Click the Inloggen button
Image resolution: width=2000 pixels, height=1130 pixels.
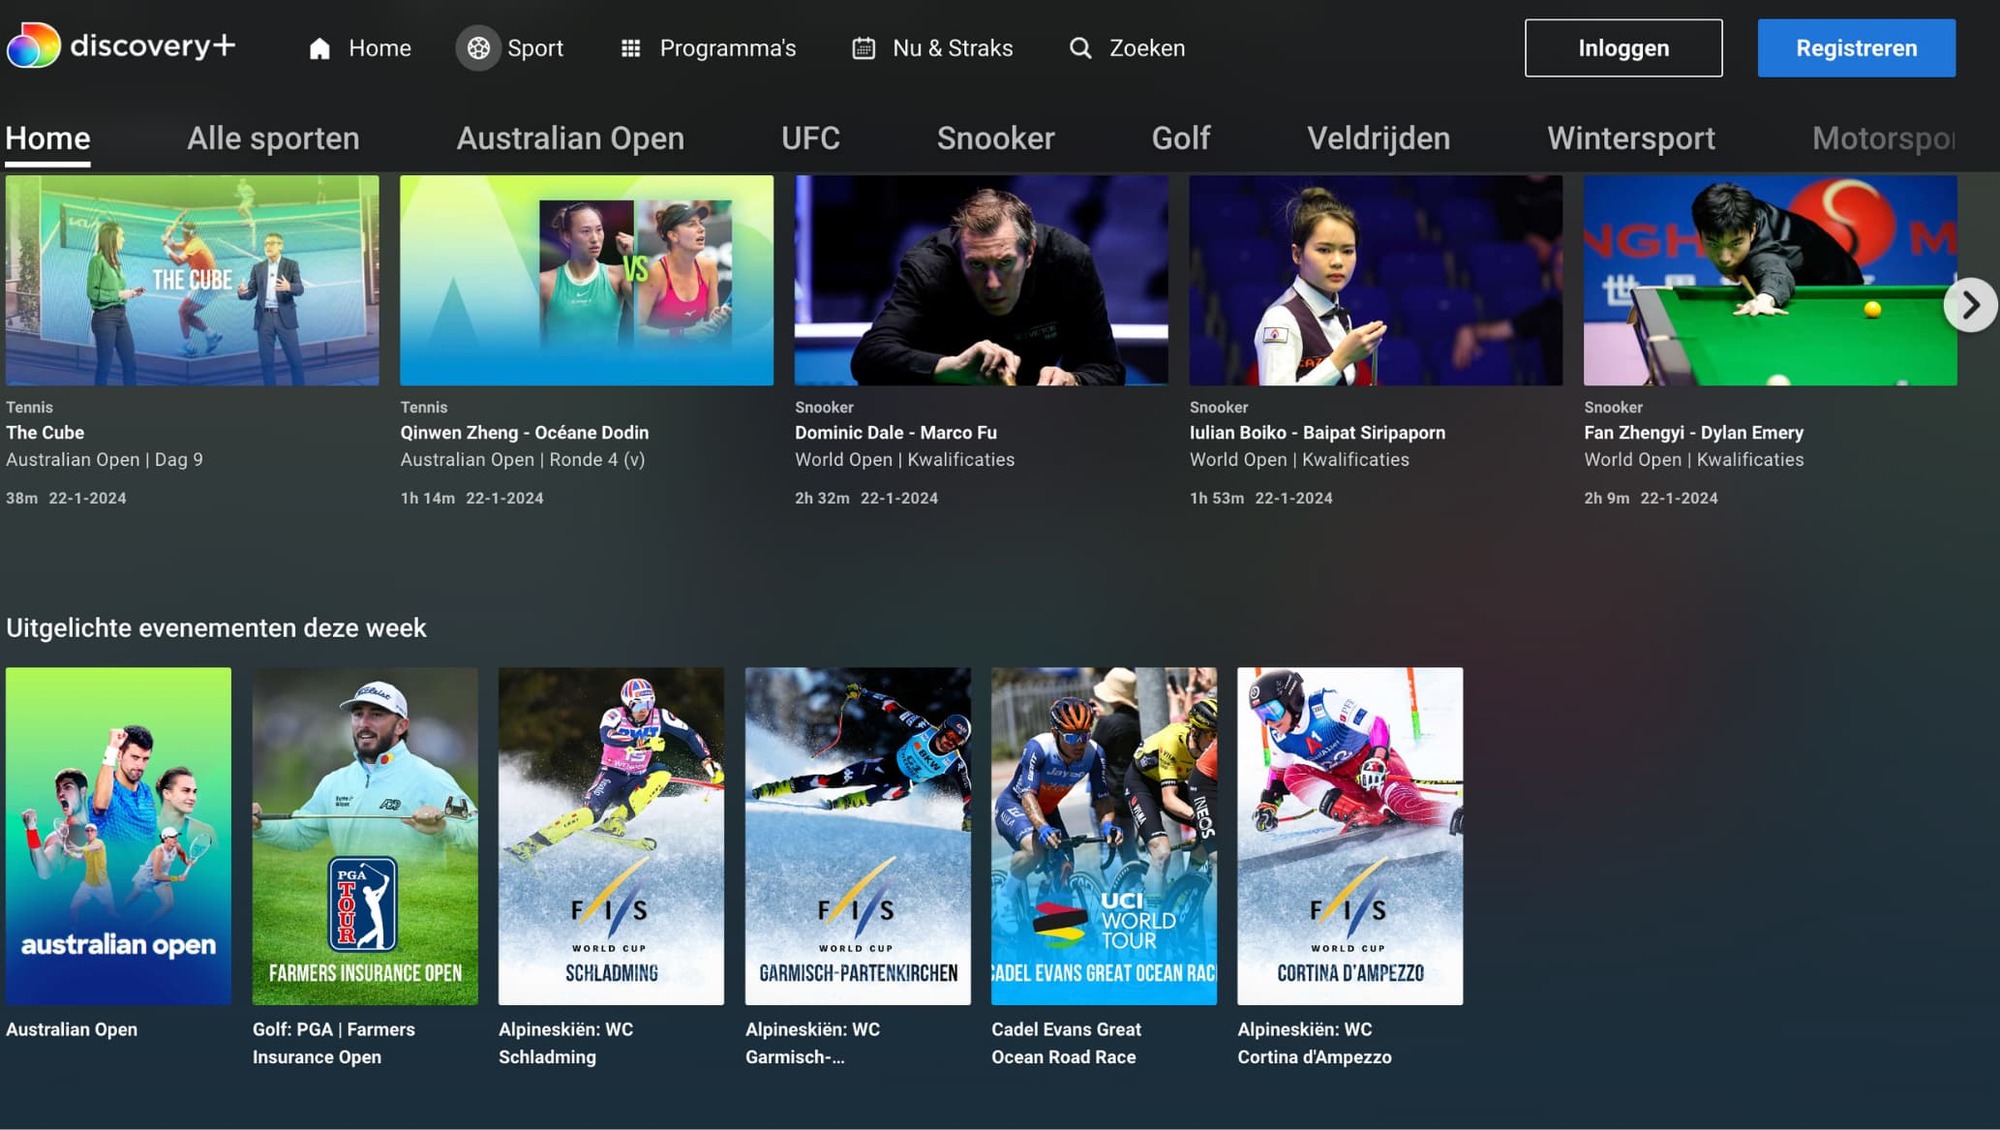tap(1623, 48)
